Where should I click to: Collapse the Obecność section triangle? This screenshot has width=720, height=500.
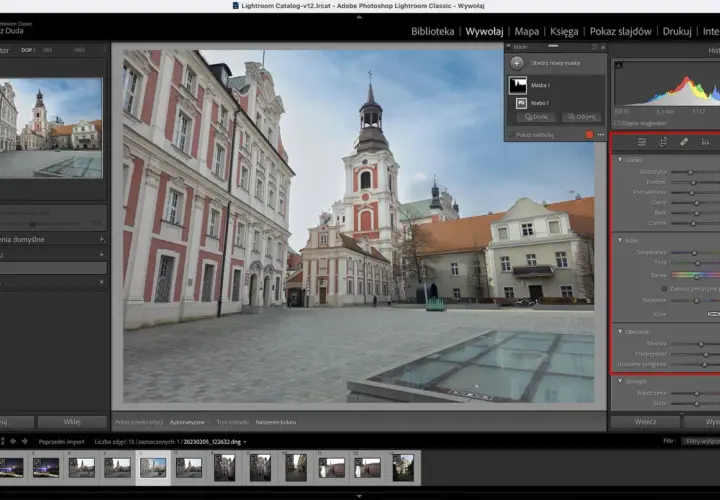pos(620,331)
